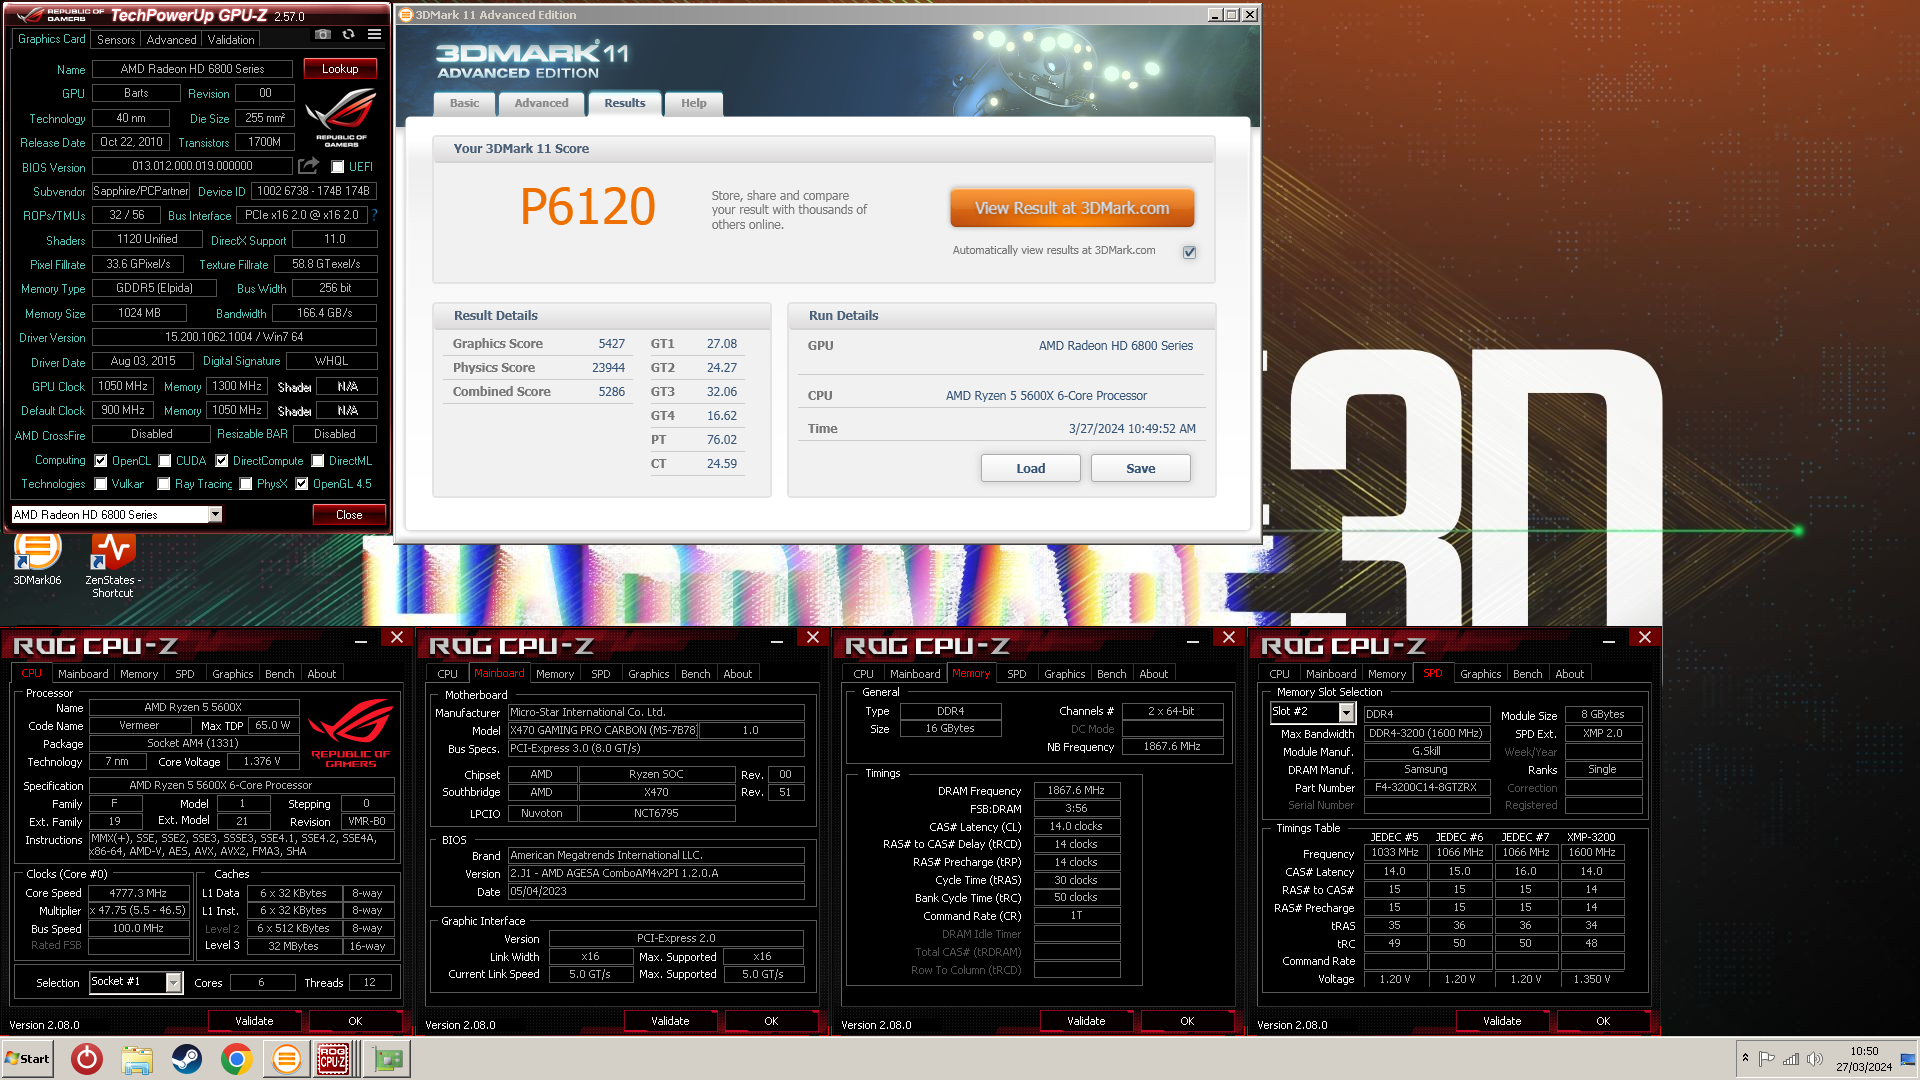Image resolution: width=1920 pixels, height=1080 pixels.
Task: Launch Steam from the taskbar
Action: [x=187, y=1058]
